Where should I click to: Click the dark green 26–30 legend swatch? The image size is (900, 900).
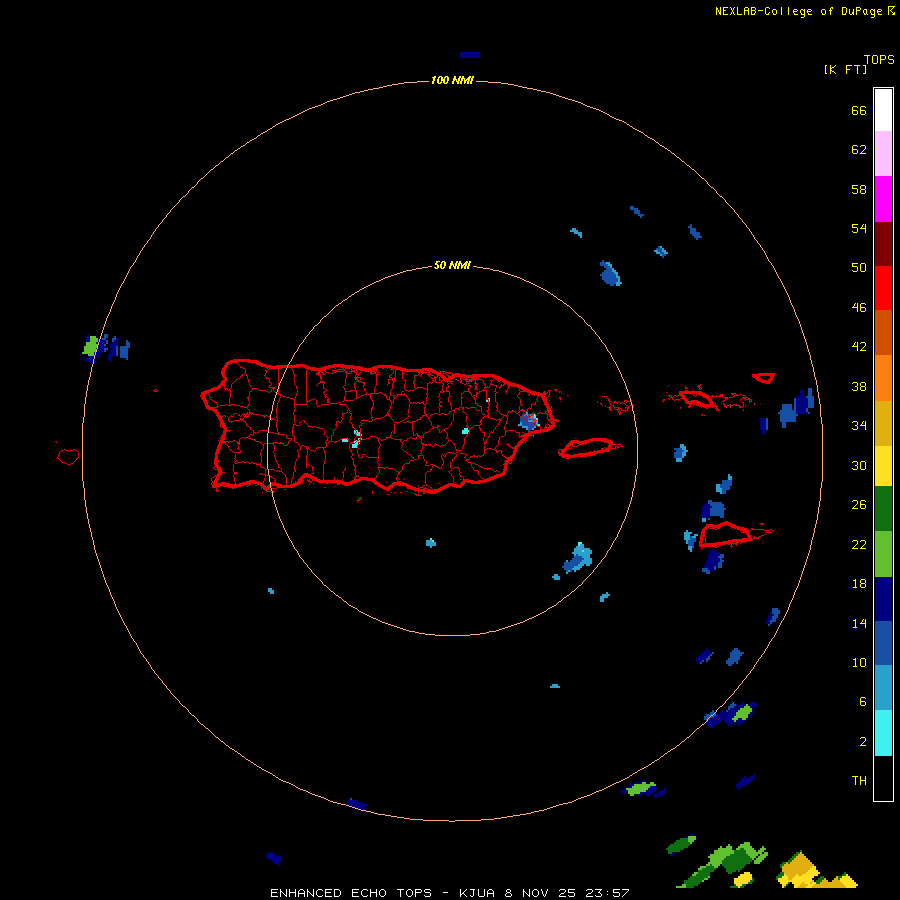point(883,509)
